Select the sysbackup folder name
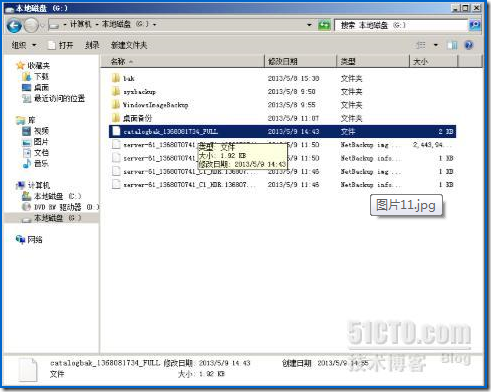Image resolution: width=491 pixels, height=392 pixels. 139,92
